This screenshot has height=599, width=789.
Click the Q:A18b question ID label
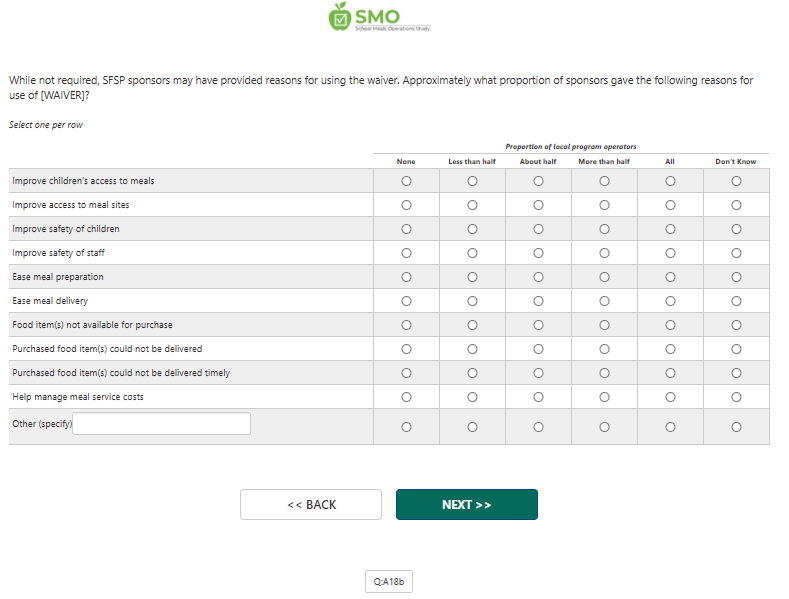click(x=389, y=582)
